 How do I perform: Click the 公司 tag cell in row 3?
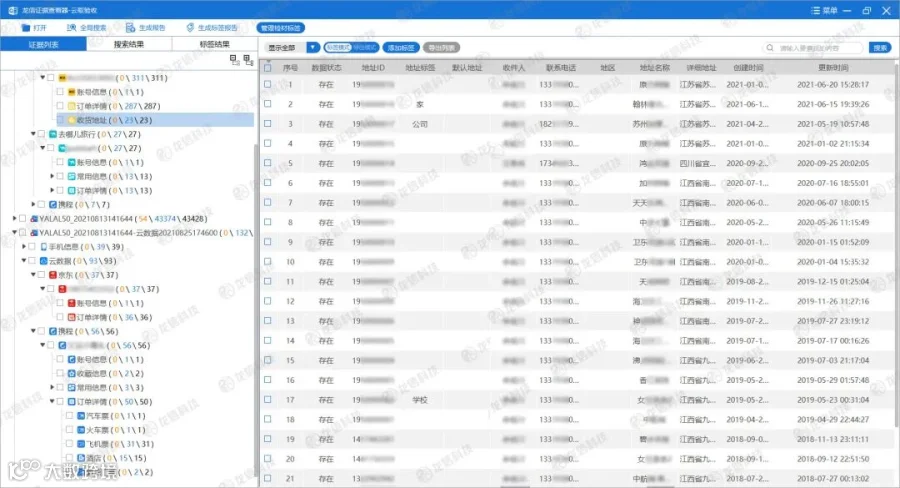(x=420, y=124)
